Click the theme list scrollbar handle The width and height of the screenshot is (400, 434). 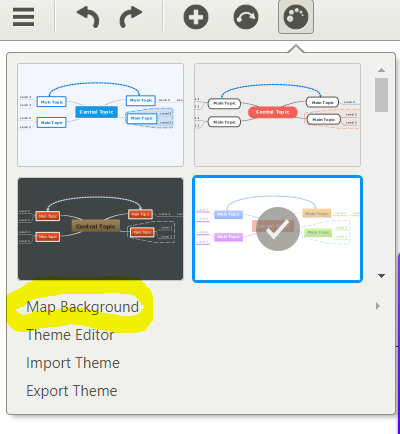pyautogui.click(x=381, y=95)
